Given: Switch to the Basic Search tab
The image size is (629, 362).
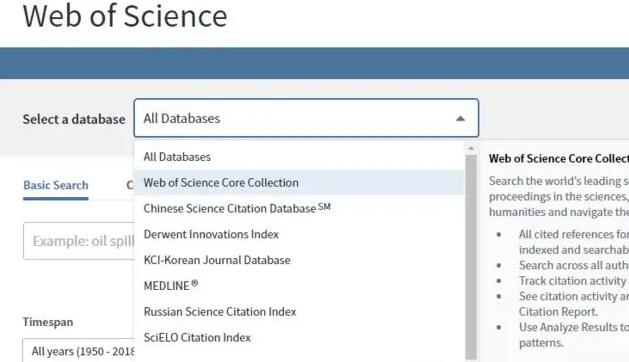Looking at the screenshot, I should point(56,185).
